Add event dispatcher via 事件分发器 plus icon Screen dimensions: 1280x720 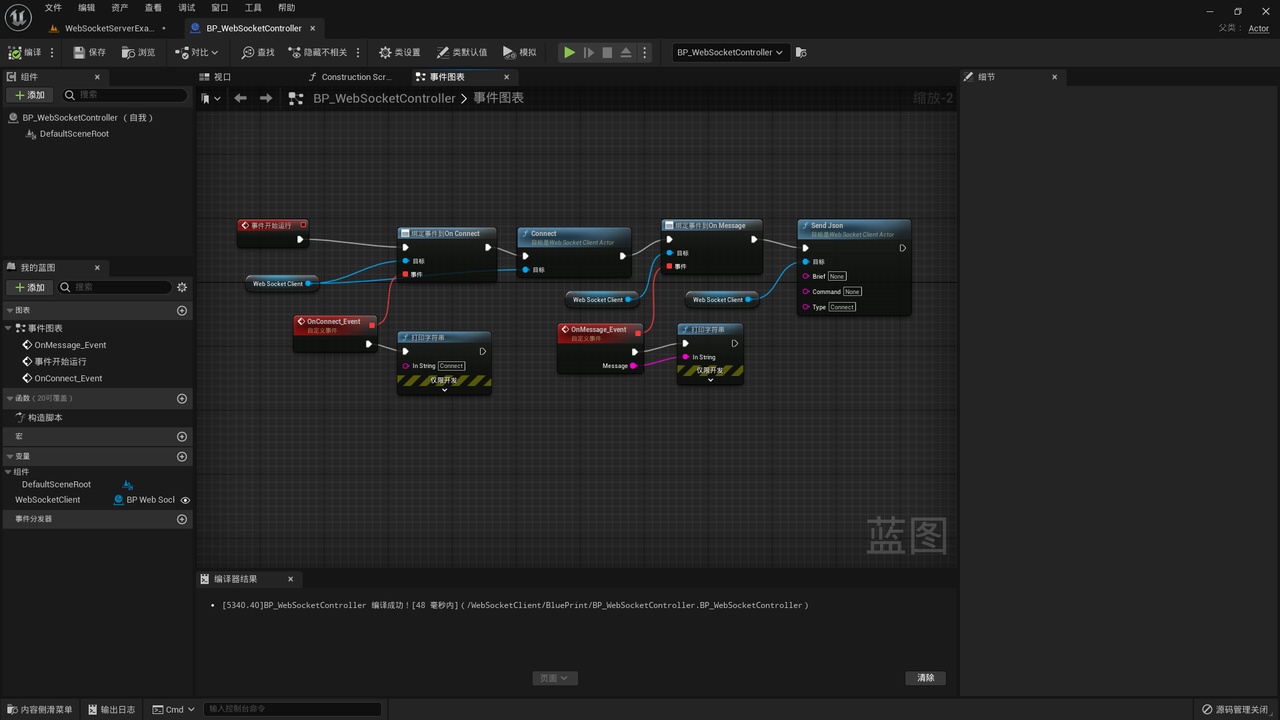click(182, 519)
